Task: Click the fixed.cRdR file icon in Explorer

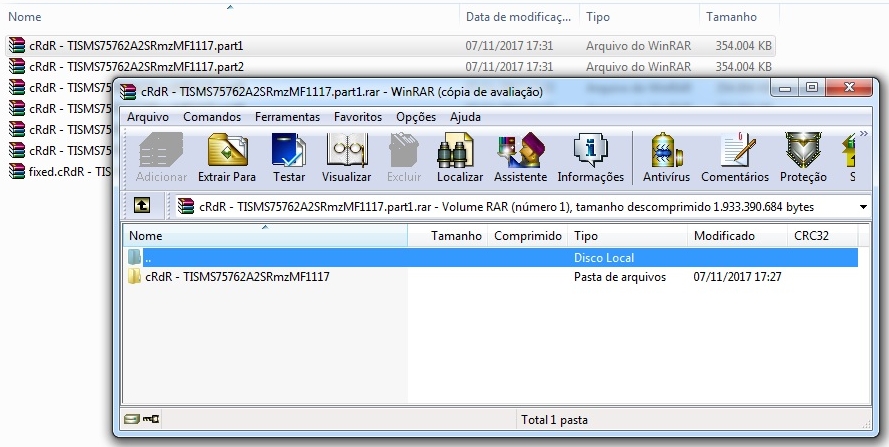Action: click(x=17, y=171)
